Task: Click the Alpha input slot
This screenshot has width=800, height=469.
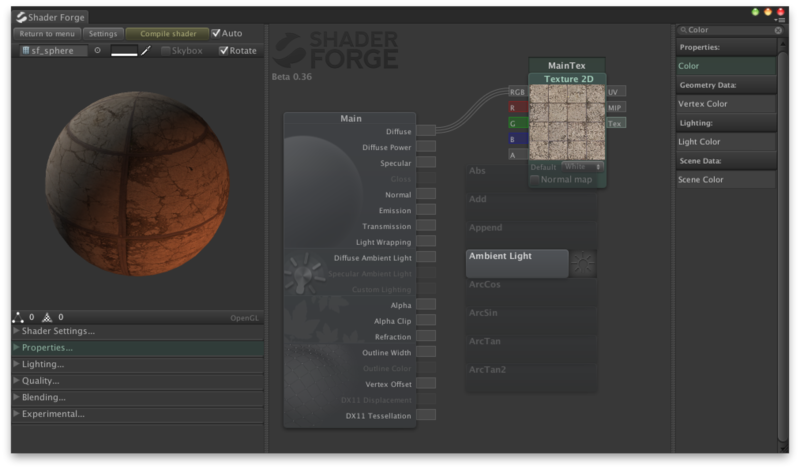Action: click(x=426, y=305)
